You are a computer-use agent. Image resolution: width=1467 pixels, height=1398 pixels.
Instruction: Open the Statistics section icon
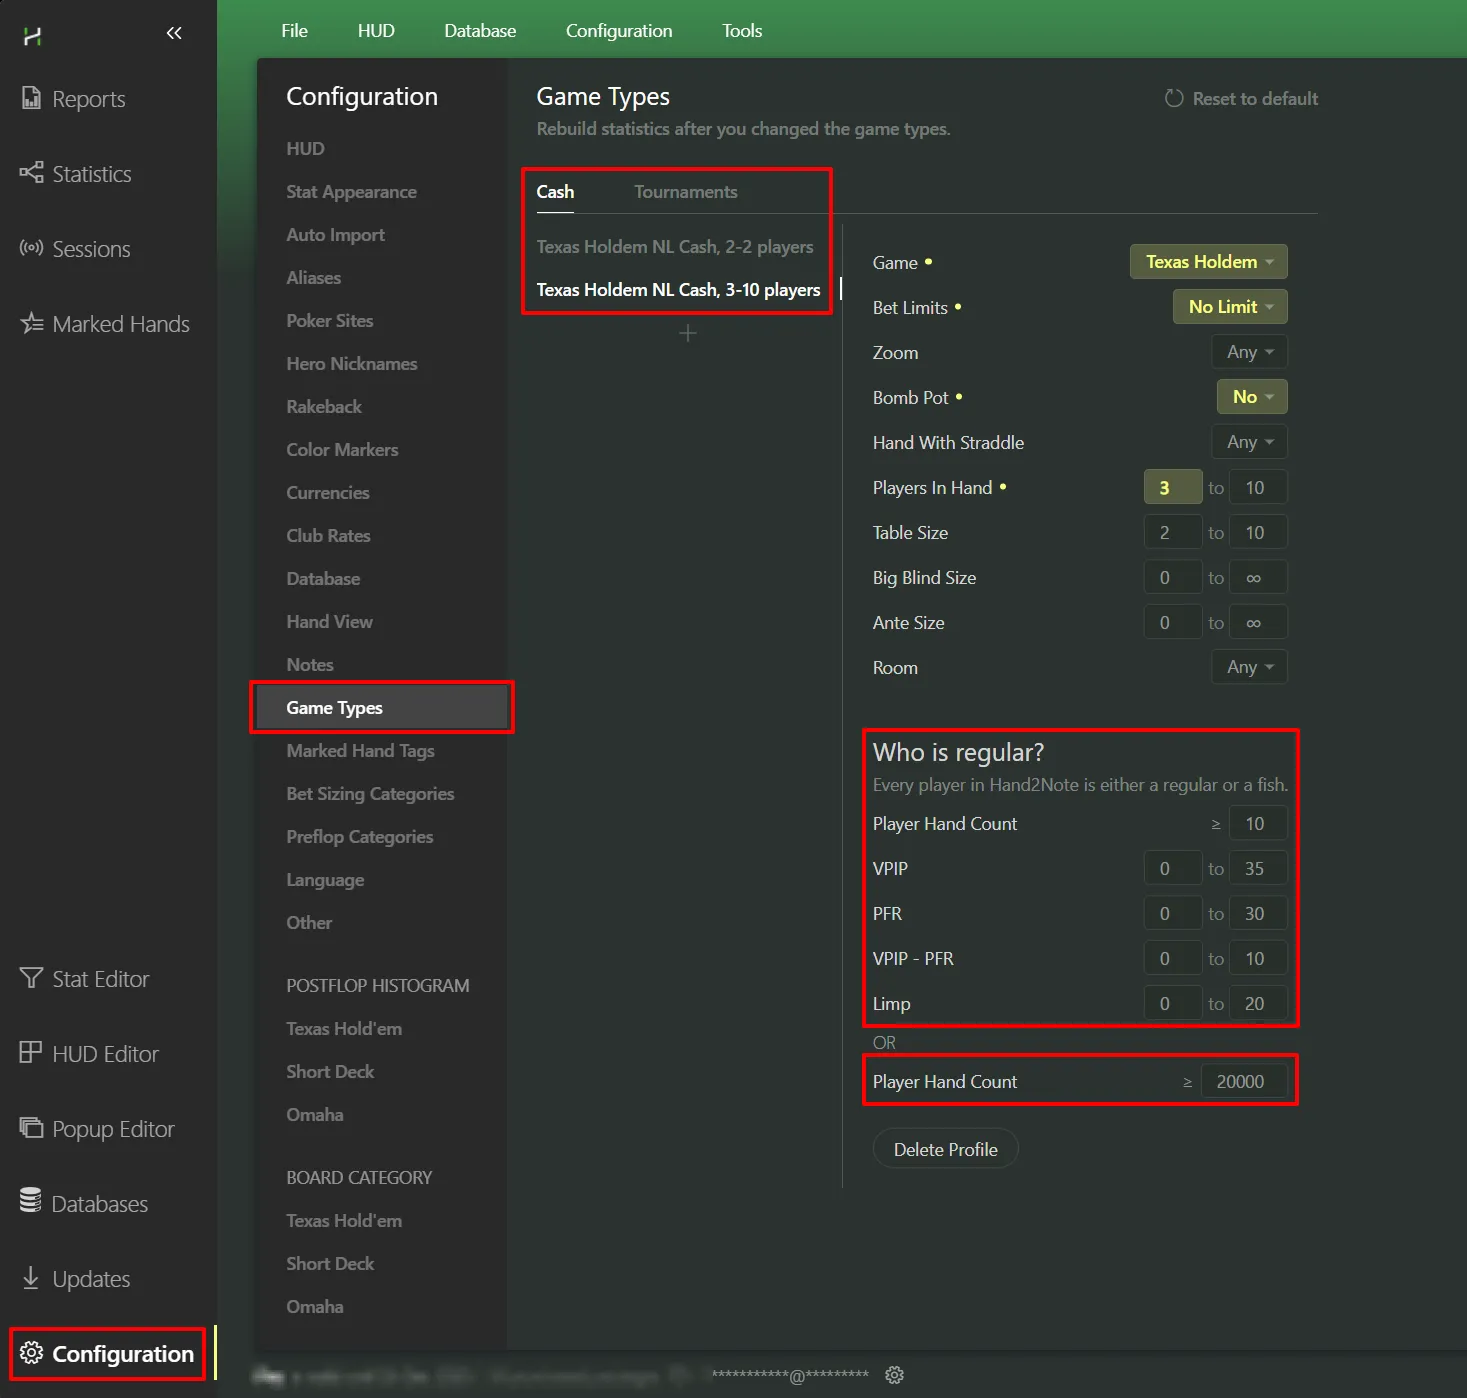point(31,173)
